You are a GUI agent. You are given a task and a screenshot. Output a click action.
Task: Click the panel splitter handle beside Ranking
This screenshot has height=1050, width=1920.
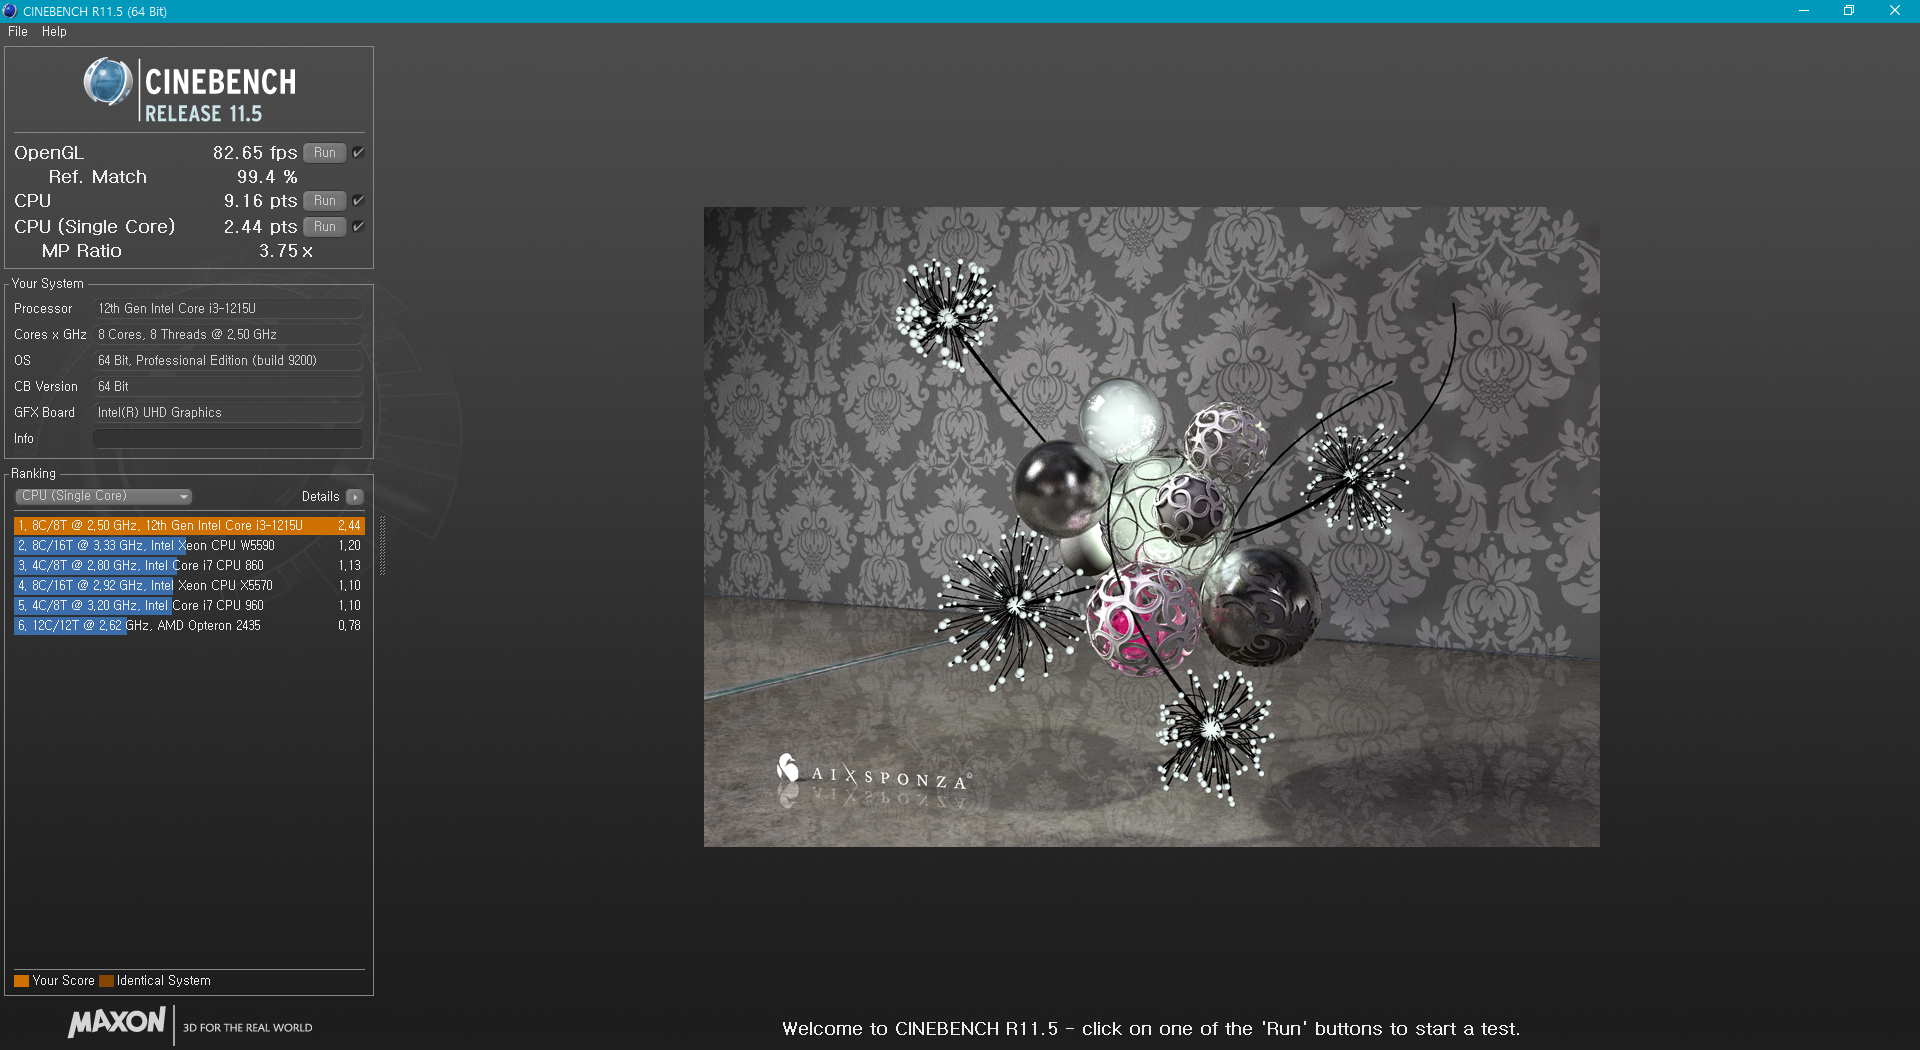(x=382, y=546)
